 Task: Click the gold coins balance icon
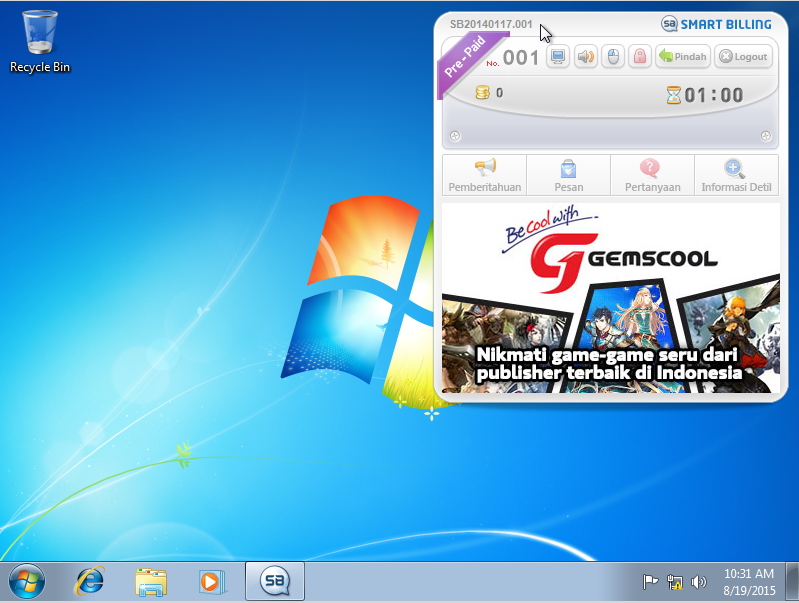click(483, 92)
